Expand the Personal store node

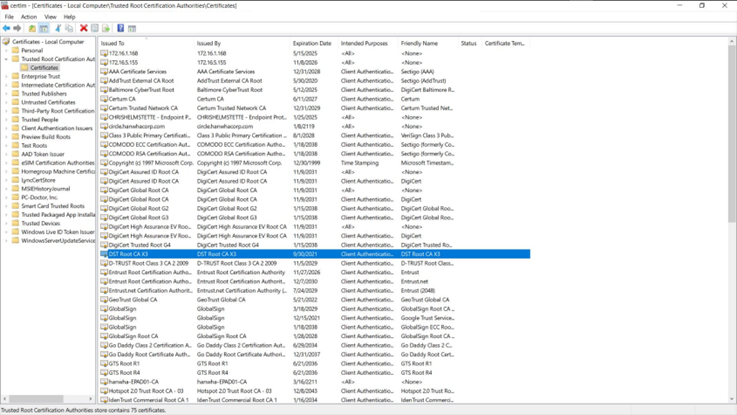point(6,50)
